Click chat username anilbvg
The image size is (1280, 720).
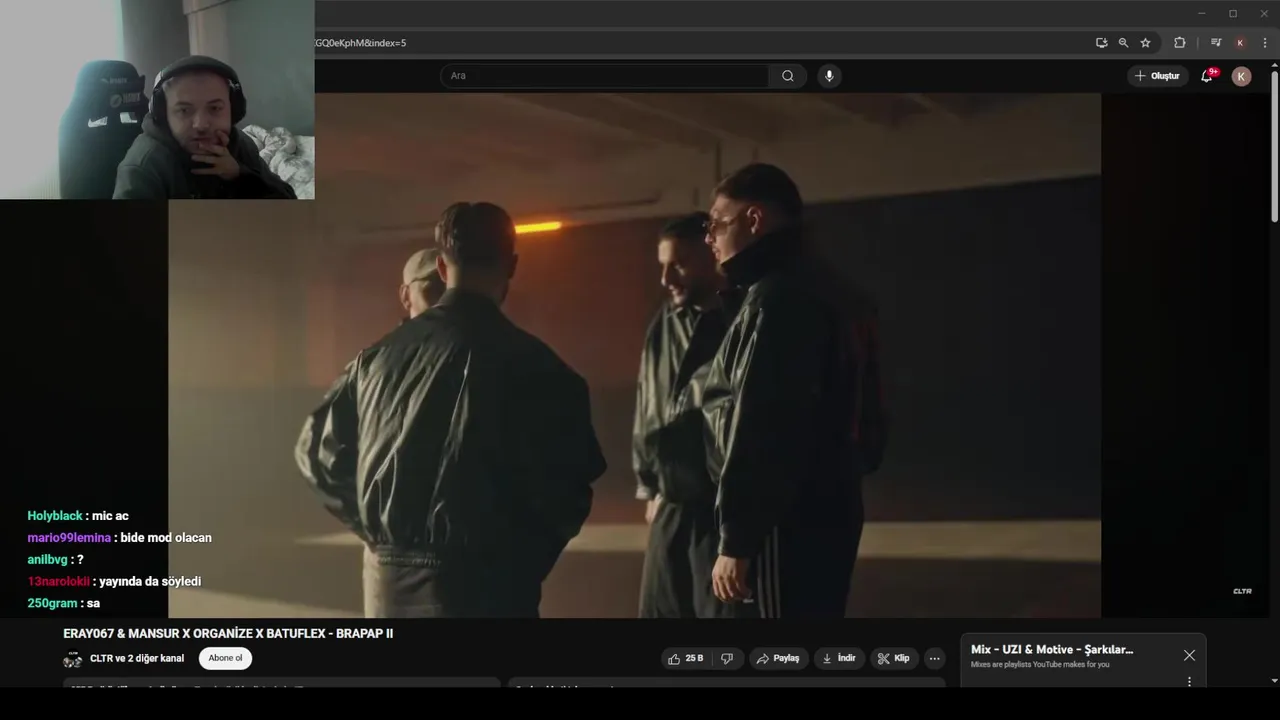(47, 560)
